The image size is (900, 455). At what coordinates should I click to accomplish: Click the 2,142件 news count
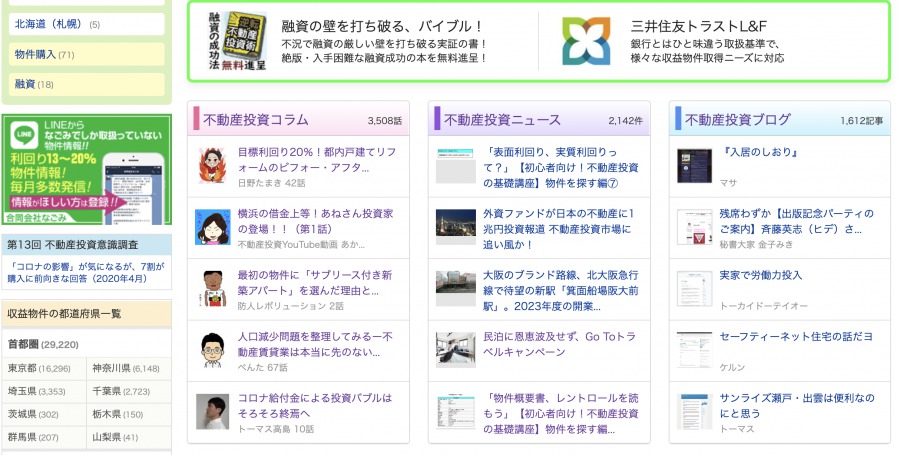(x=626, y=121)
